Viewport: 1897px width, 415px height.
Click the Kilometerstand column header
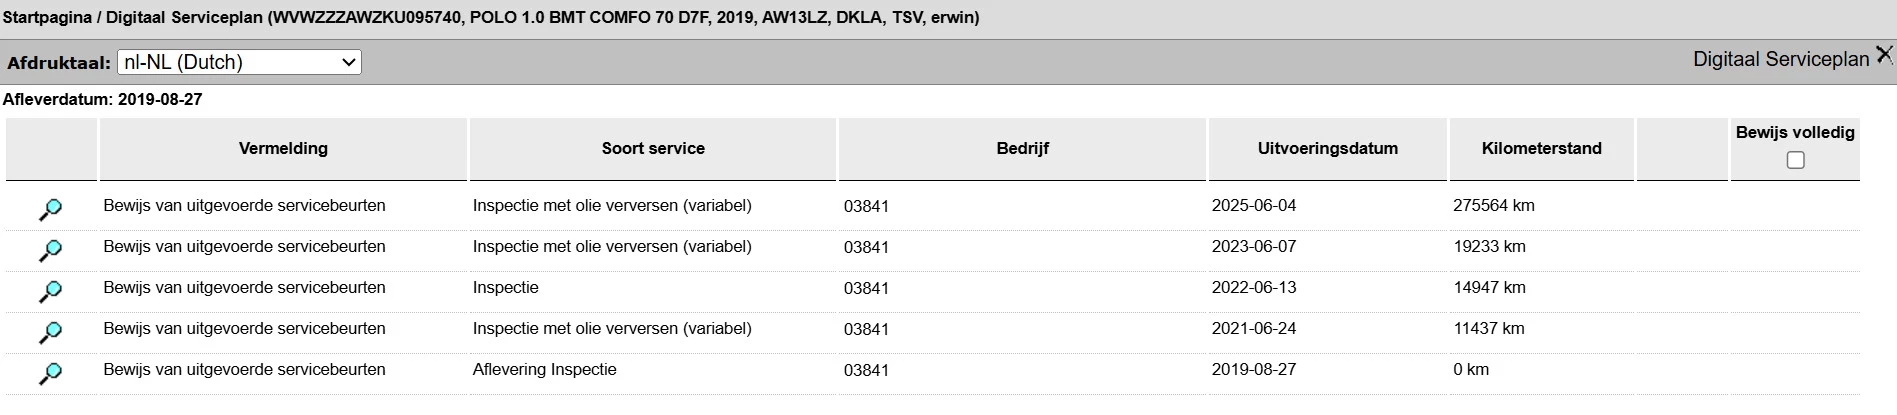[1541, 148]
